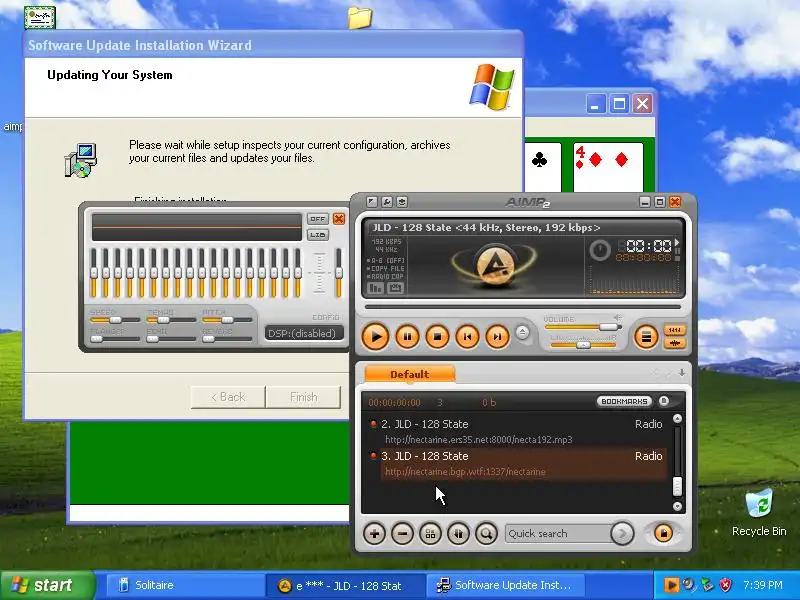The height and width of the screenshot is (600, 800).
Task: Stop AIMP playback
Action: (437, 336)
